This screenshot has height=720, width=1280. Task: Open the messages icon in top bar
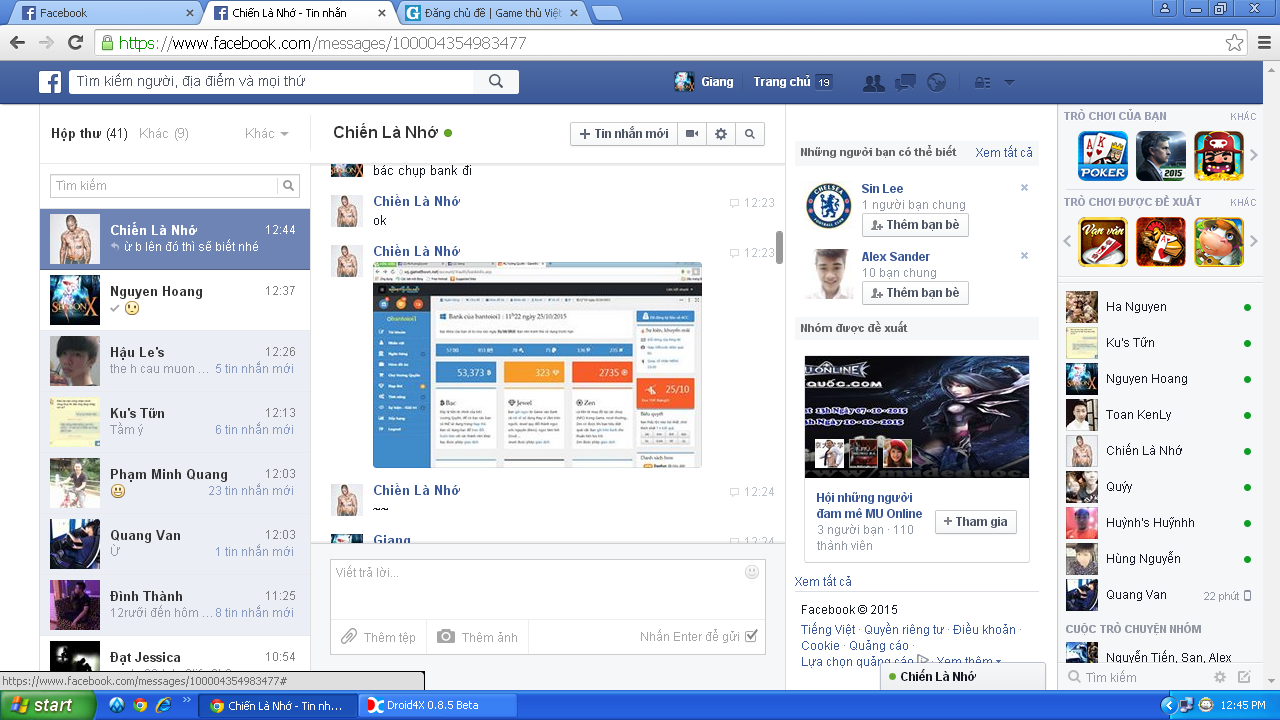905,83
